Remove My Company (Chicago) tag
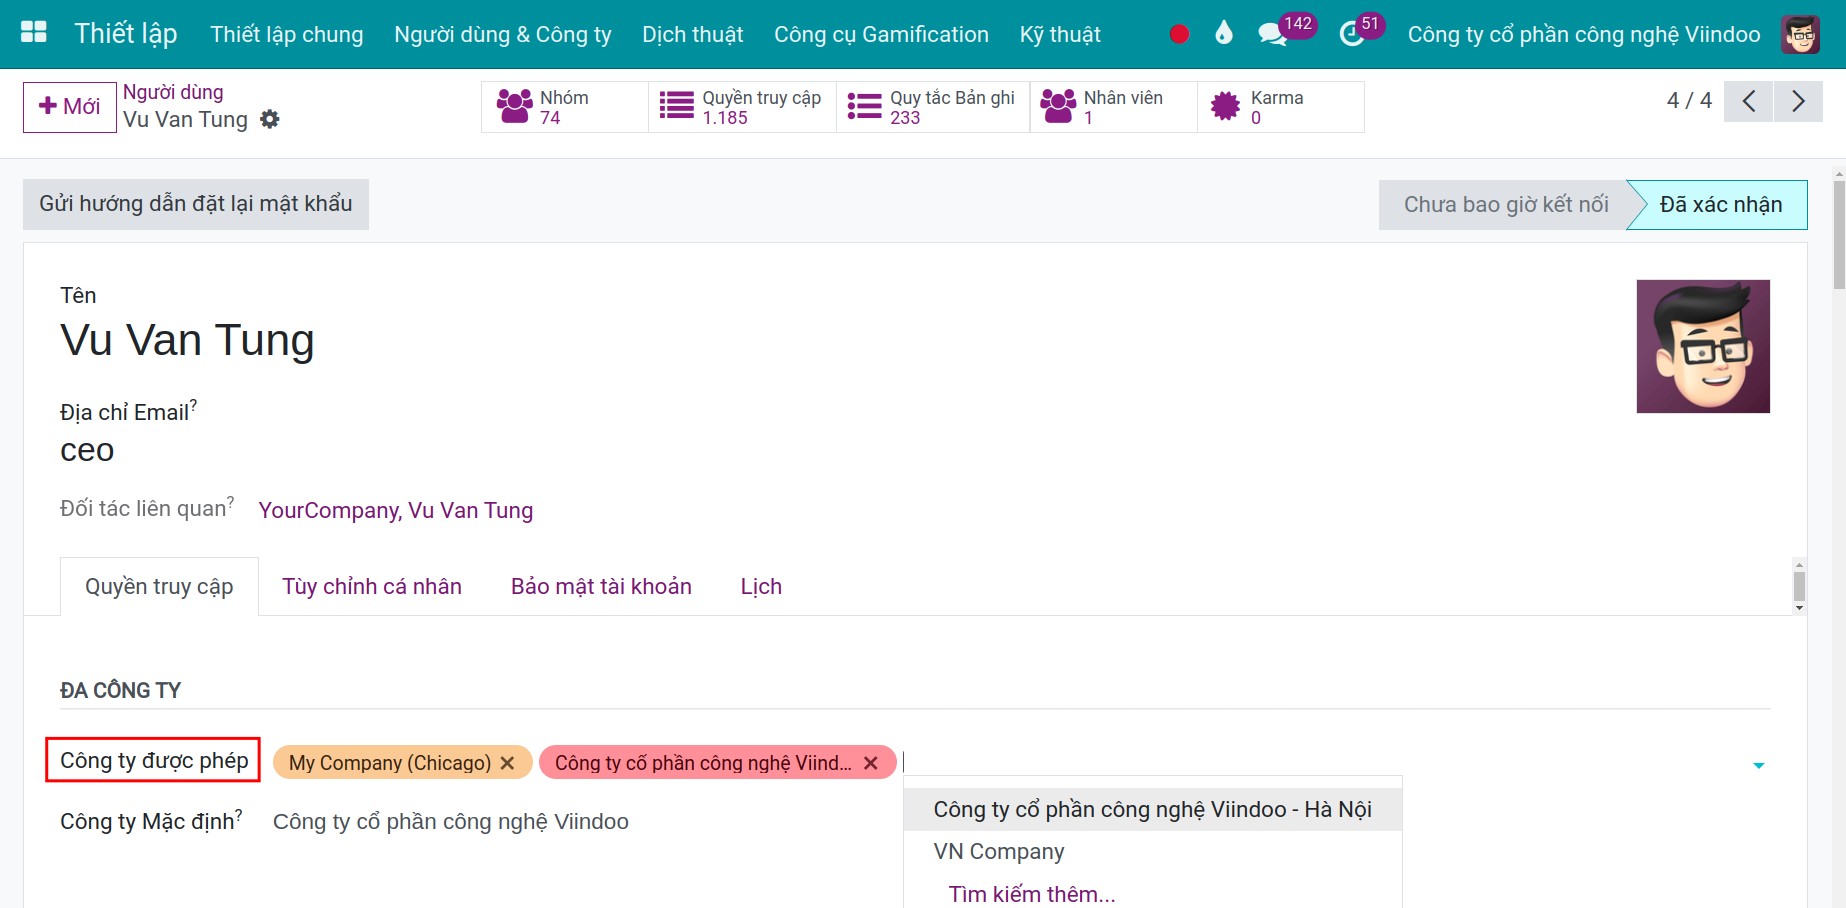1846x908 pixels. tap(508, 763)
